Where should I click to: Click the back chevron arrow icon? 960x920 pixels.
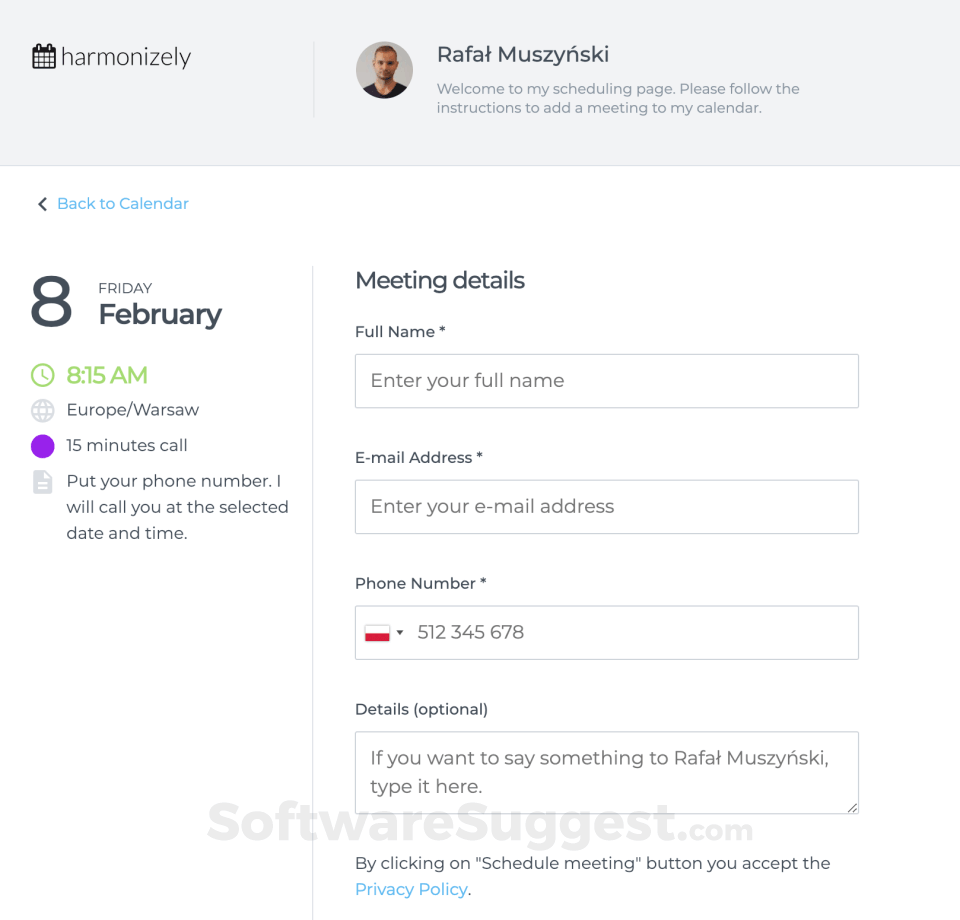(x=42, y=204)
